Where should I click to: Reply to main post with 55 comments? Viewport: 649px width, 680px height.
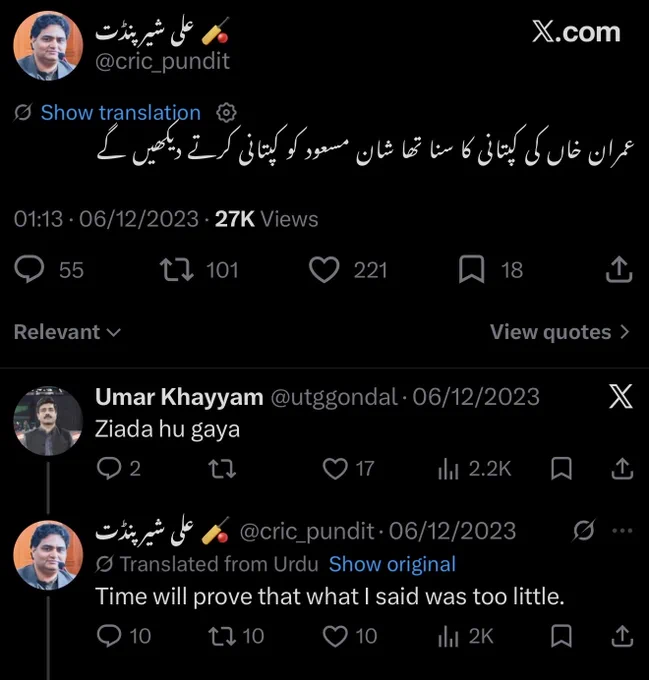(x=29, y=269)
